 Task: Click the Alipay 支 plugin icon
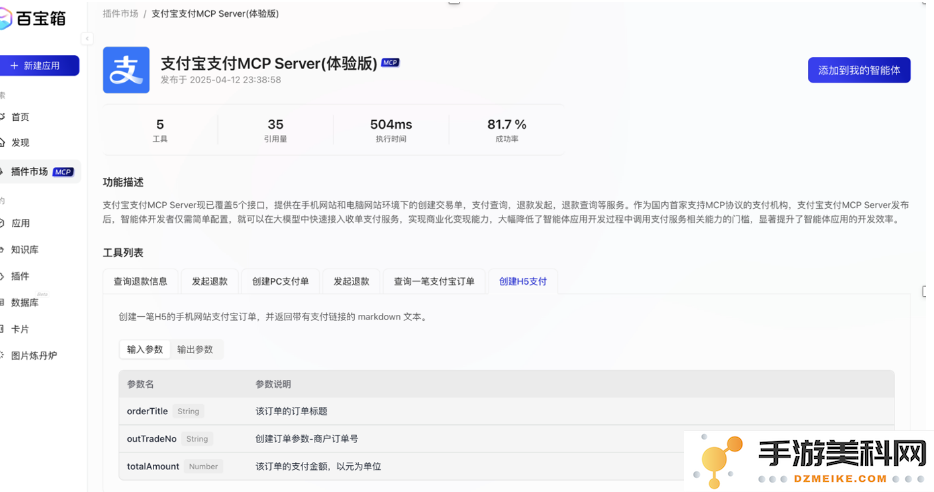(x=126, y=70)
